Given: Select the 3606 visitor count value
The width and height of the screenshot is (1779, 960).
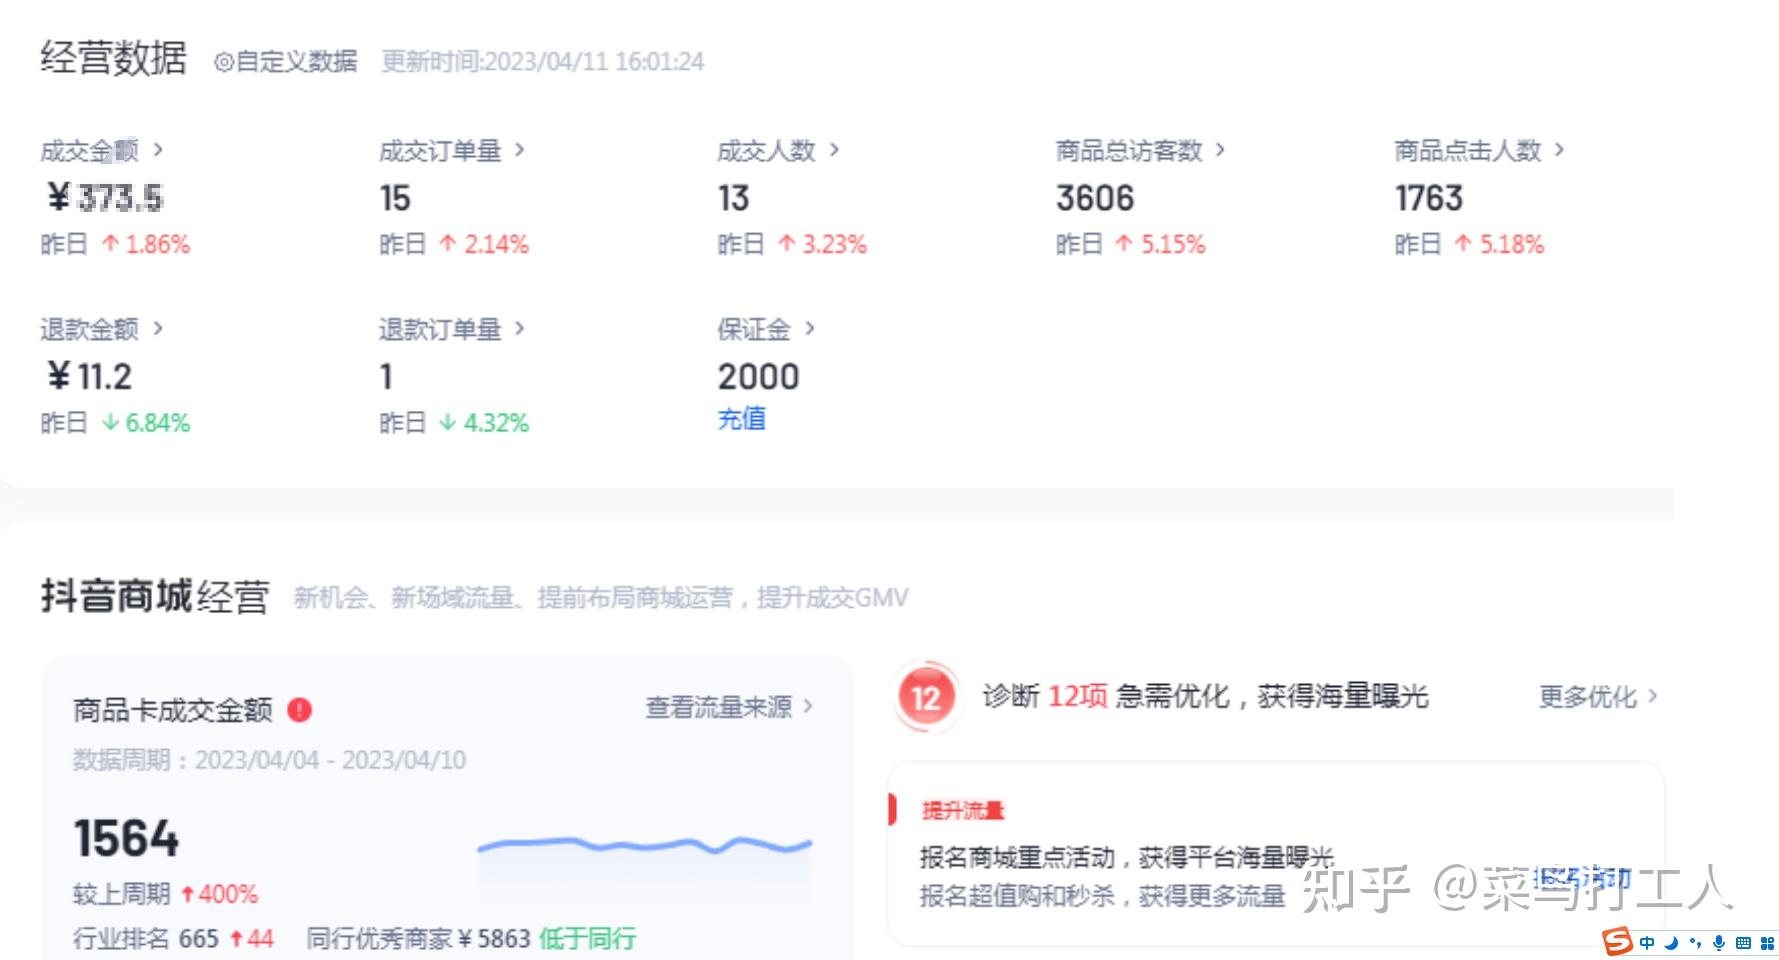Looking at the screenshot, I should click(x=1095, y=198).
